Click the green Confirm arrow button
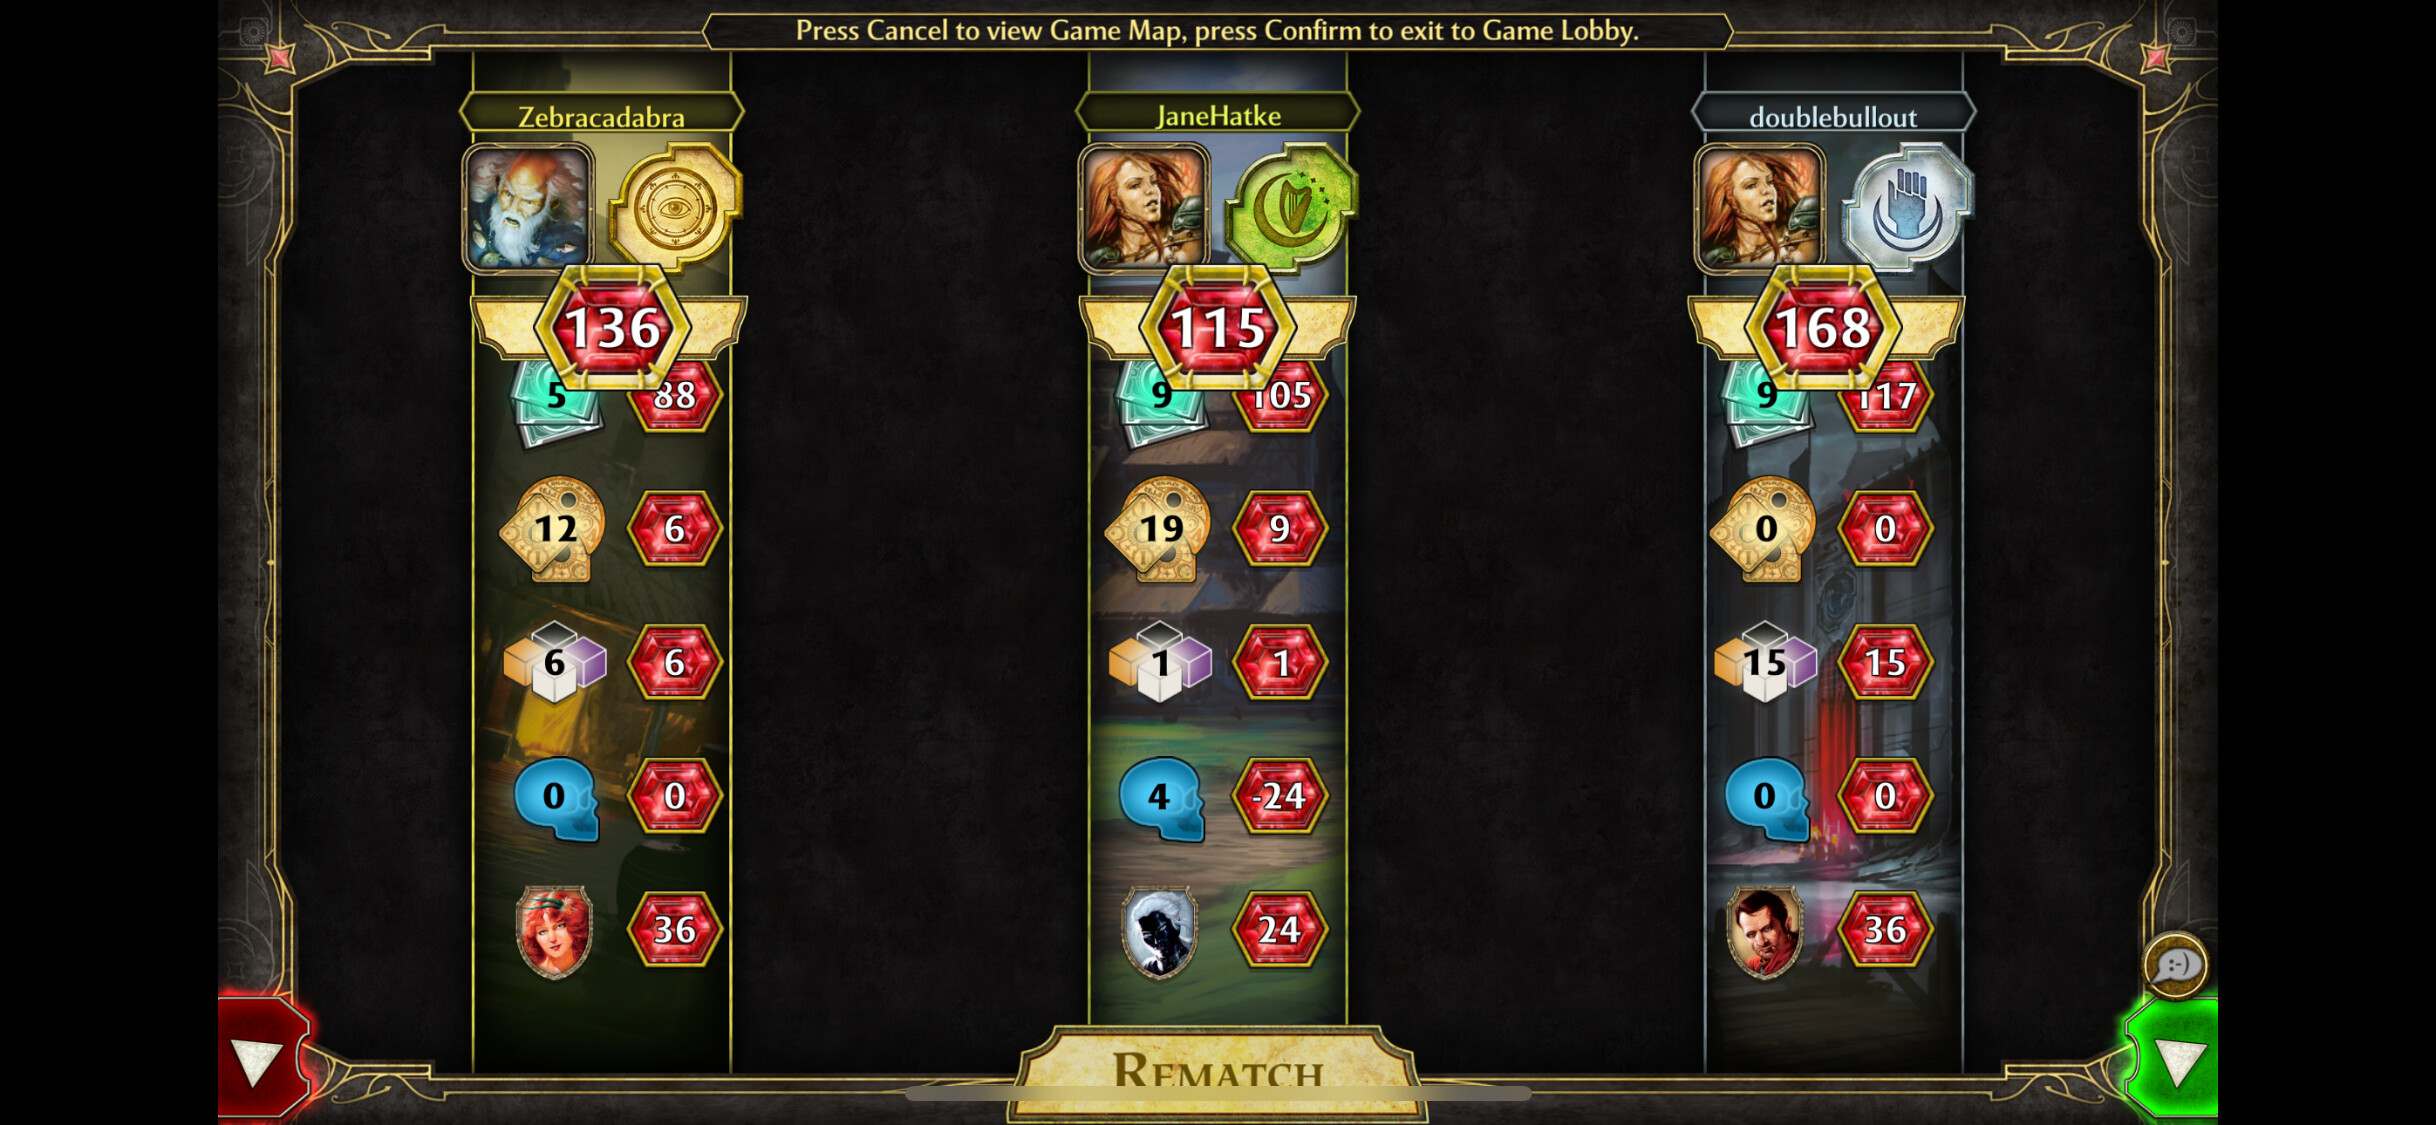2436x1125 pixels. pos(2173,1057)
